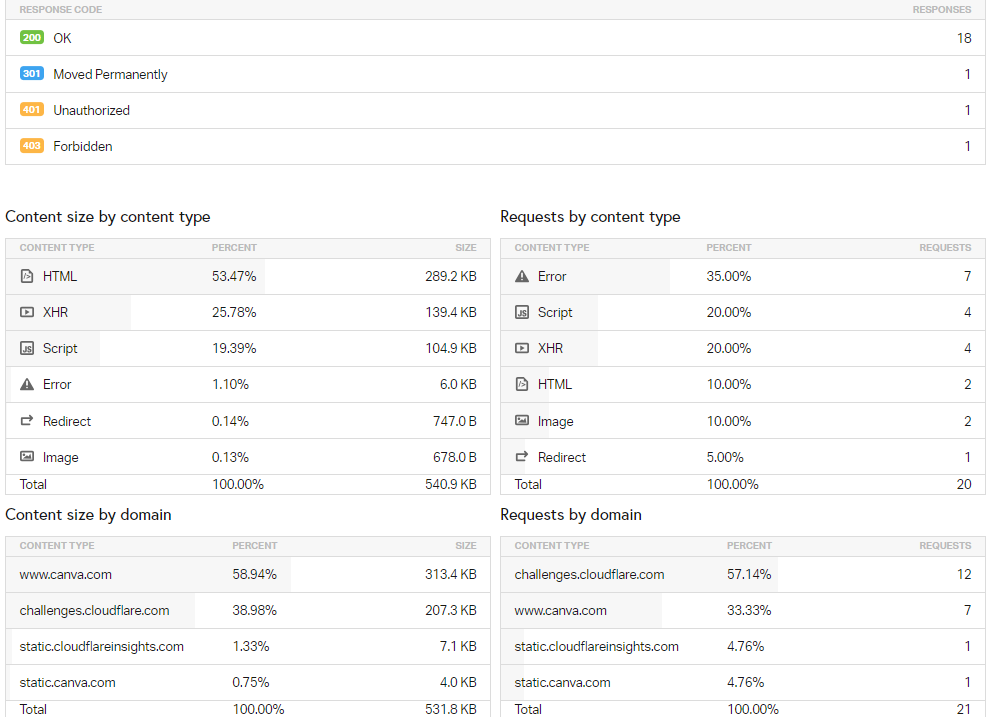Click the HTML file icon in content size table

(27, 276)
